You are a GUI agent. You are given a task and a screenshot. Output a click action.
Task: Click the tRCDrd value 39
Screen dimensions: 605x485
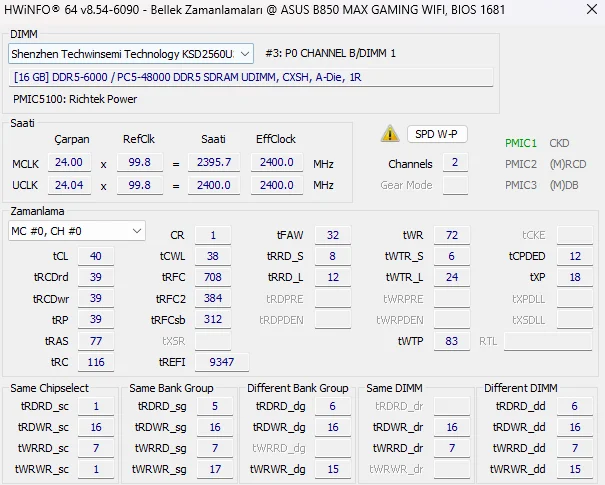(x=96, y=277)
